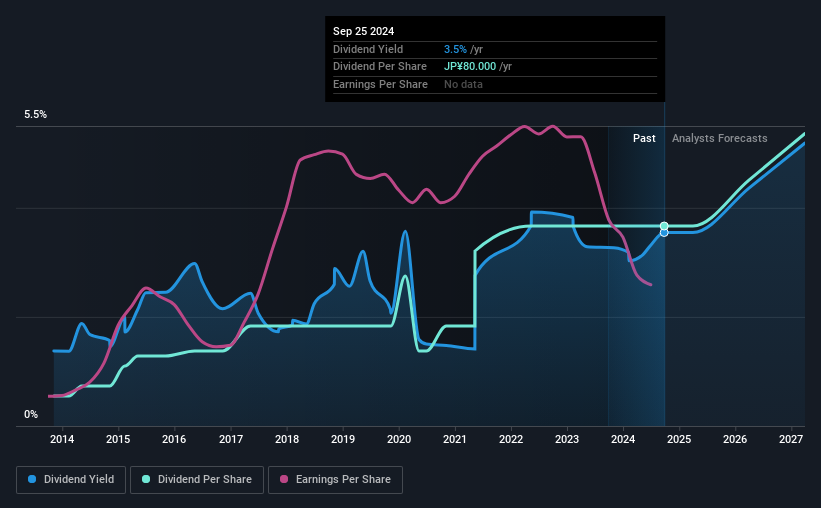821x508 pixels.
Task: Click the pink Earnings Per Share legend dot
Action: (x=284, y=479)
